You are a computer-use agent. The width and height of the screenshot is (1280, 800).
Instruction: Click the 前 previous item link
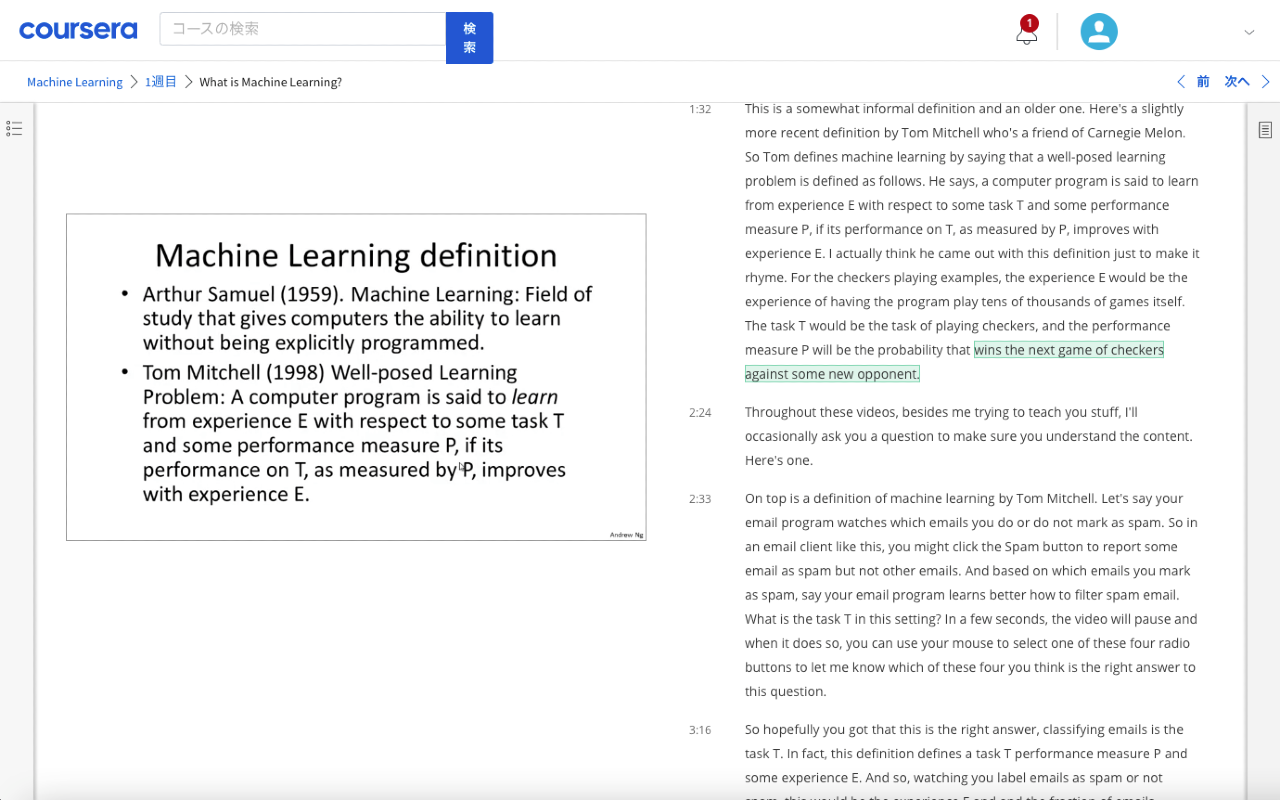click(x=1203, y=82)
